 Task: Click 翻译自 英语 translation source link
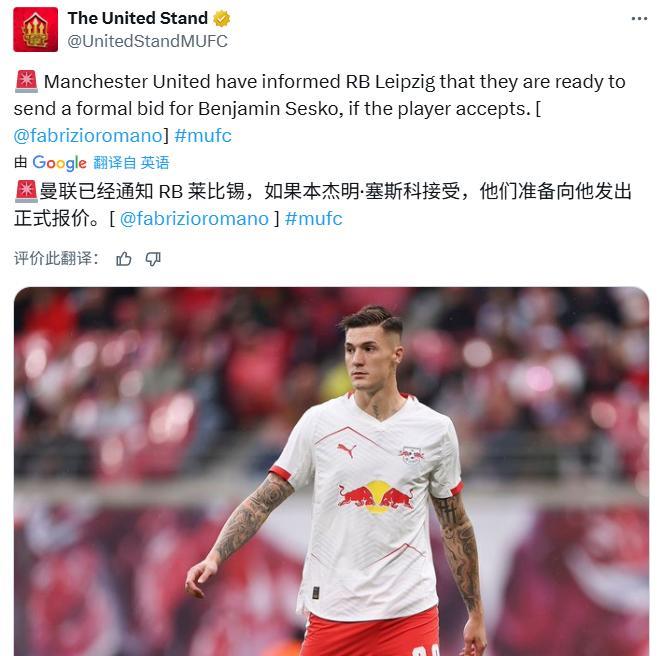[132, 163]
